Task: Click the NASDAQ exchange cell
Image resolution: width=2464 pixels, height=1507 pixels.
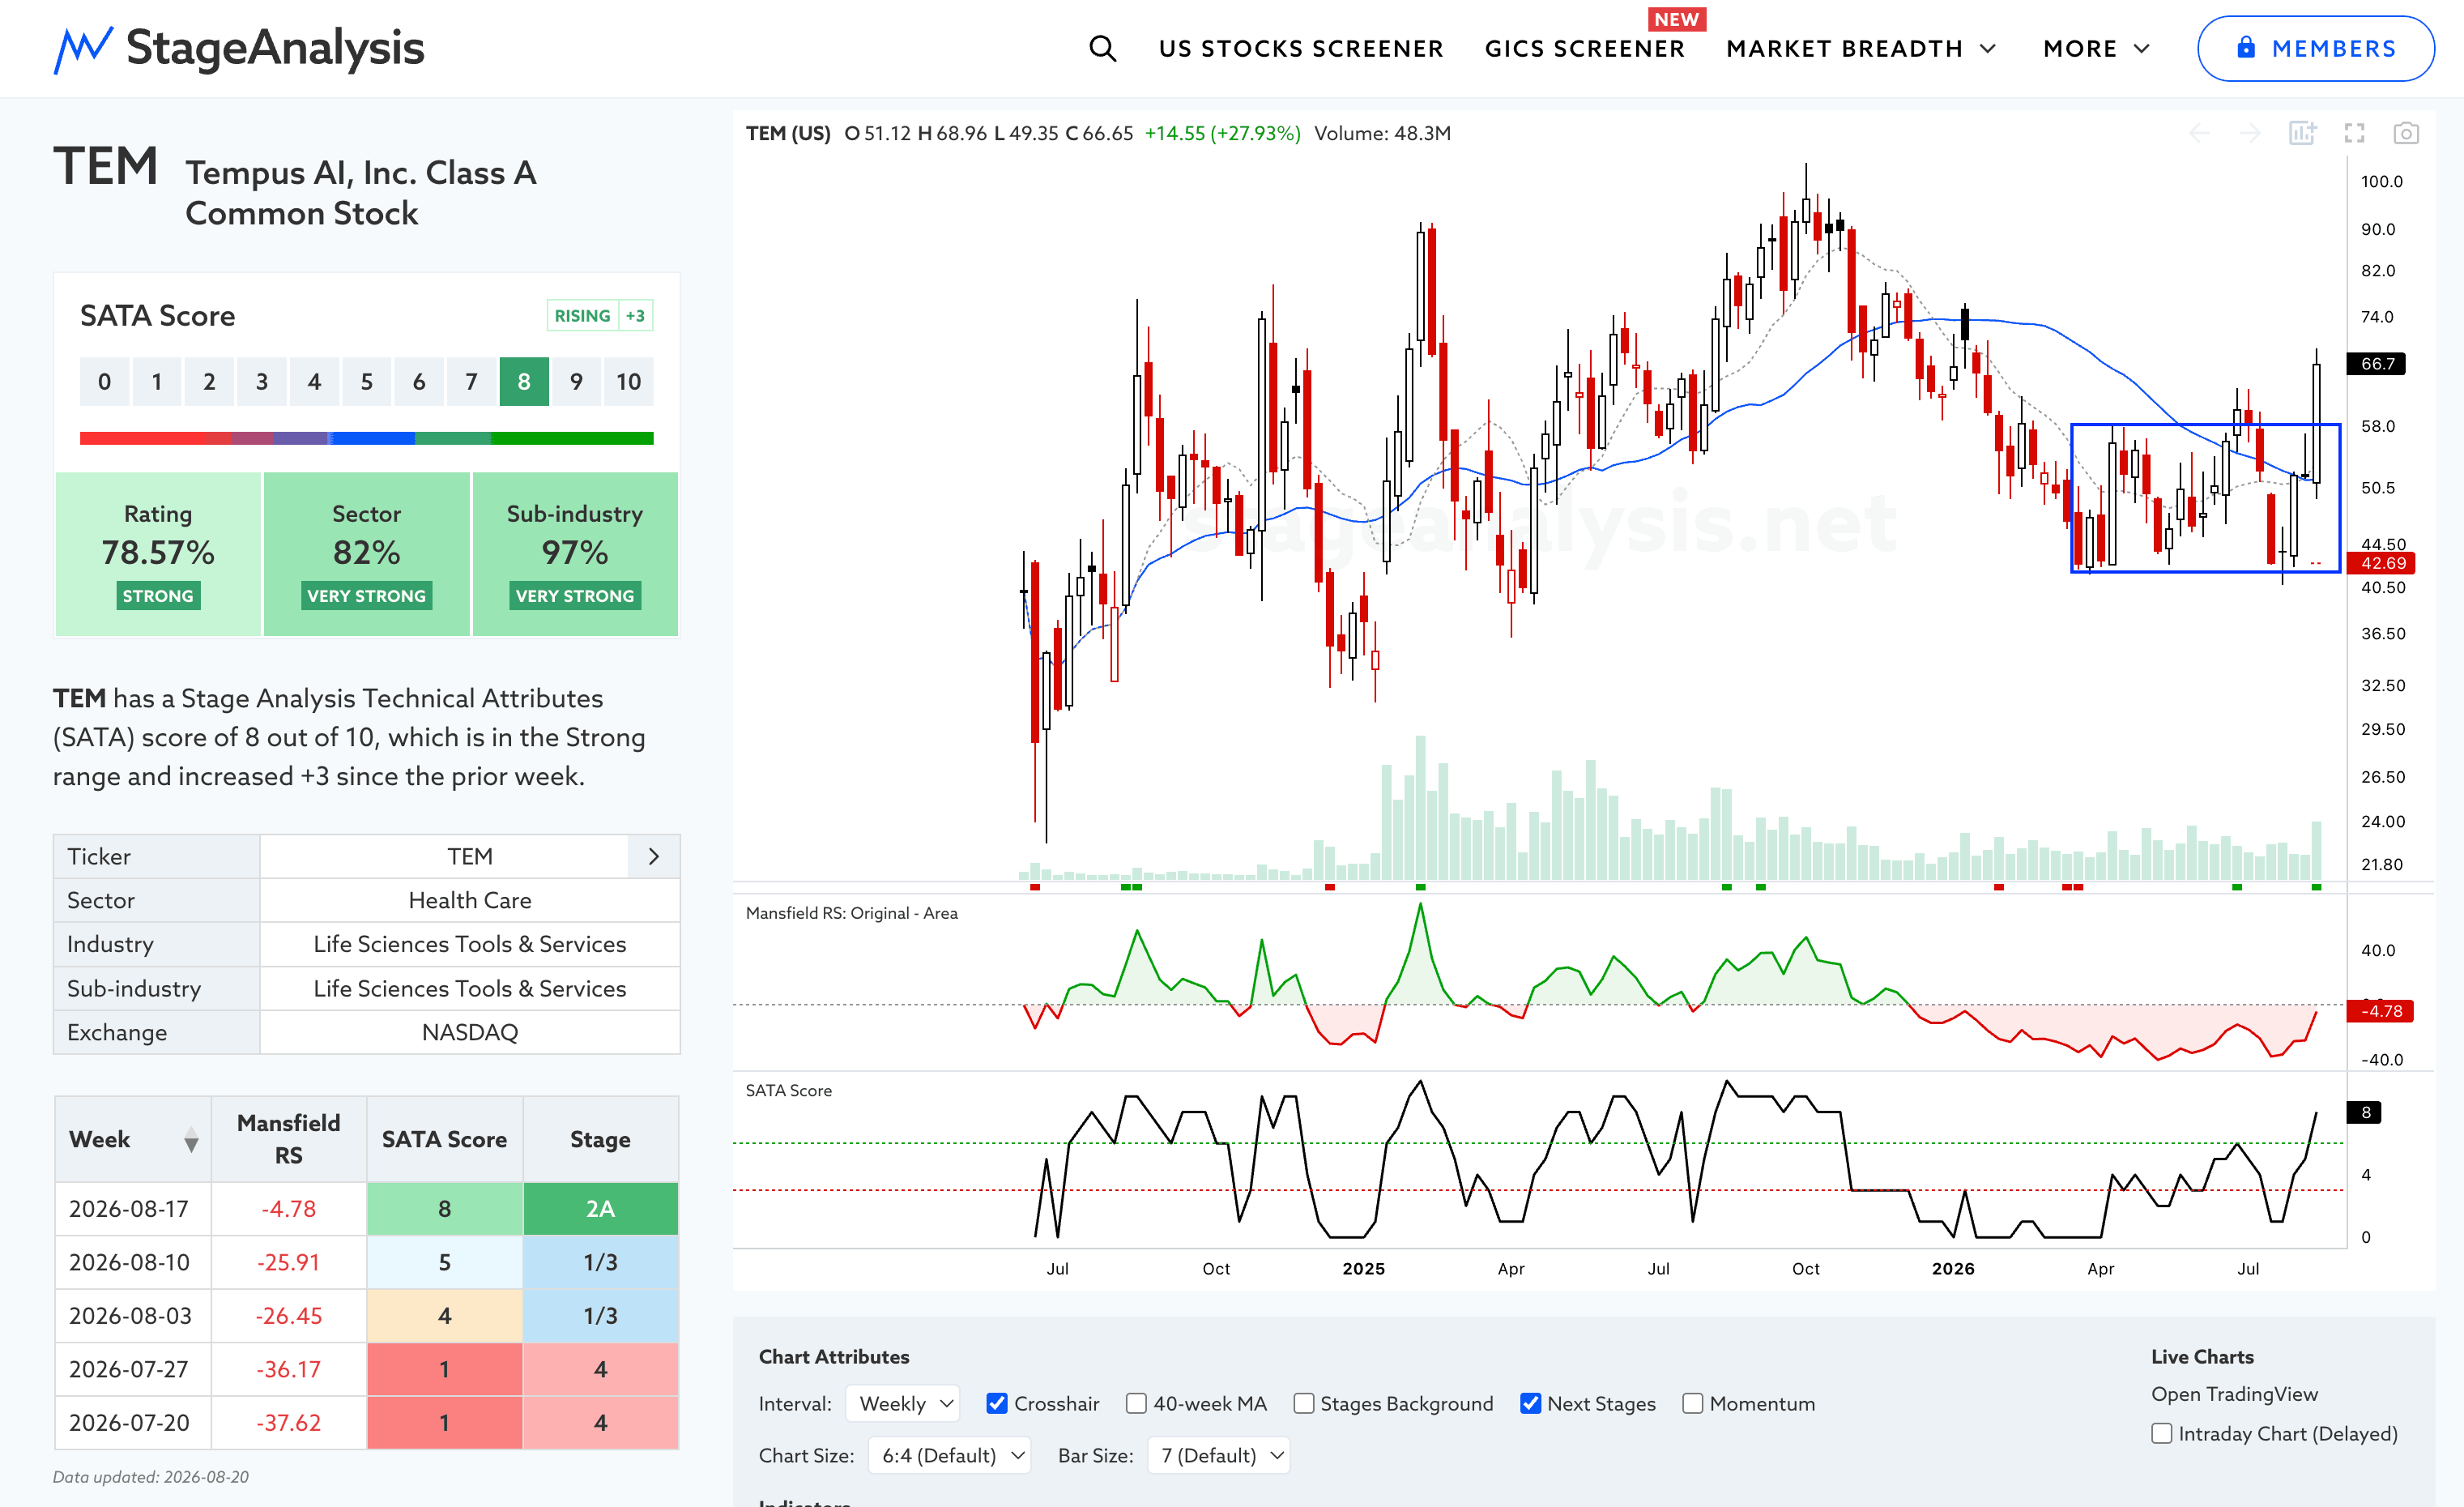Action: coord(470,1033)
